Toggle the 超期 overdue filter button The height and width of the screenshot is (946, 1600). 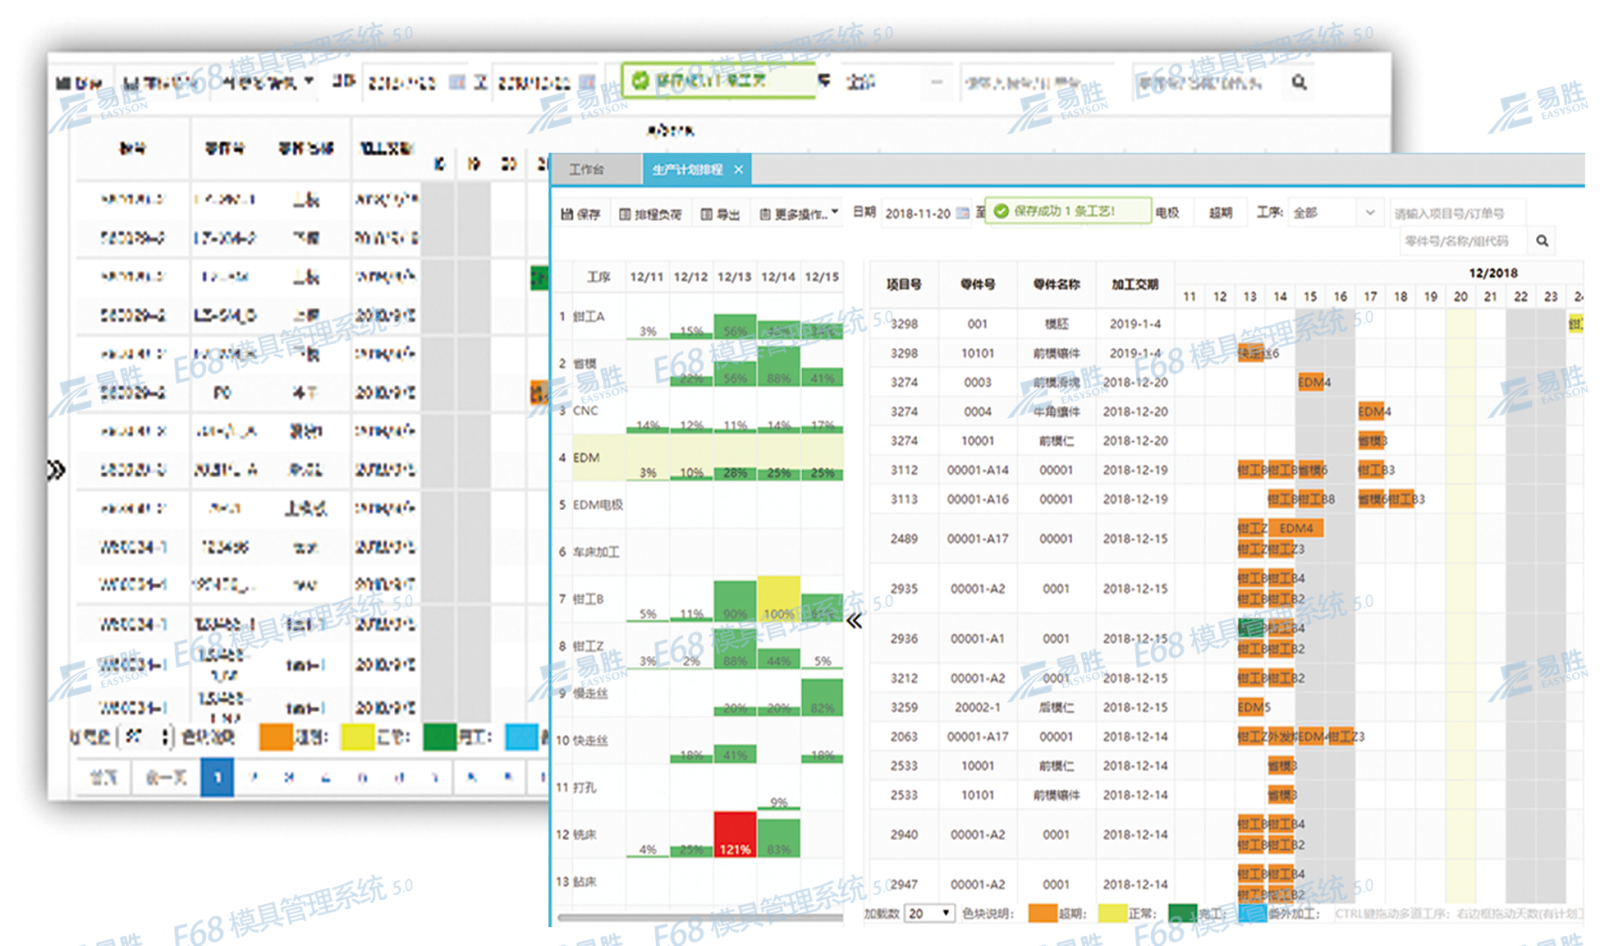click(x=1220, y=213)
